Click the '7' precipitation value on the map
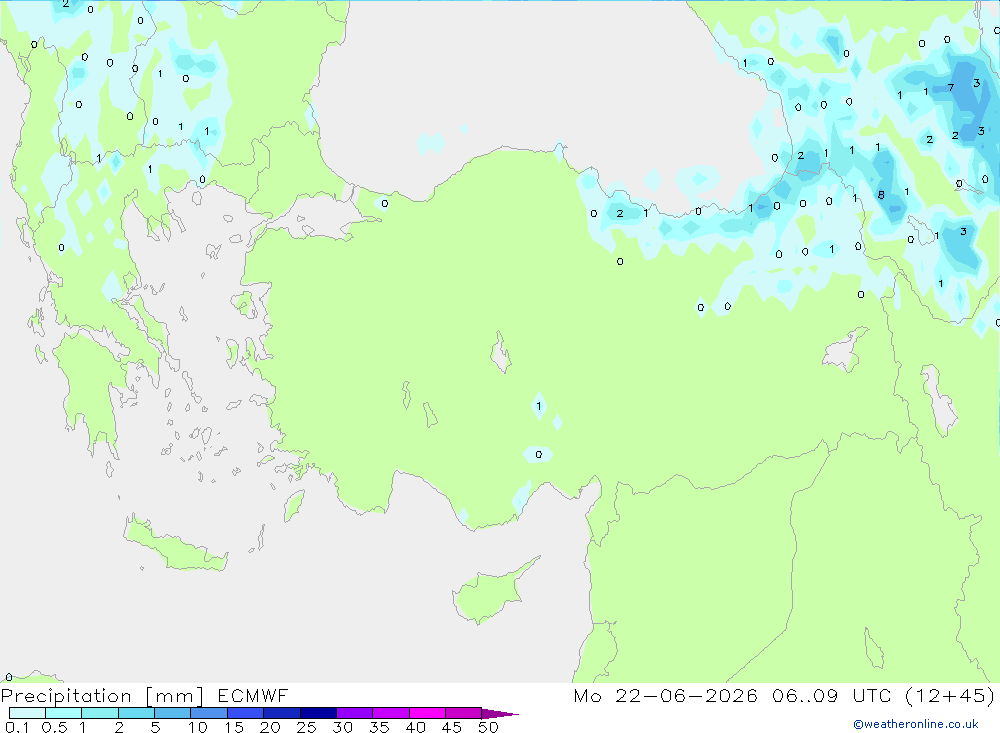 (x=950, y=87)
